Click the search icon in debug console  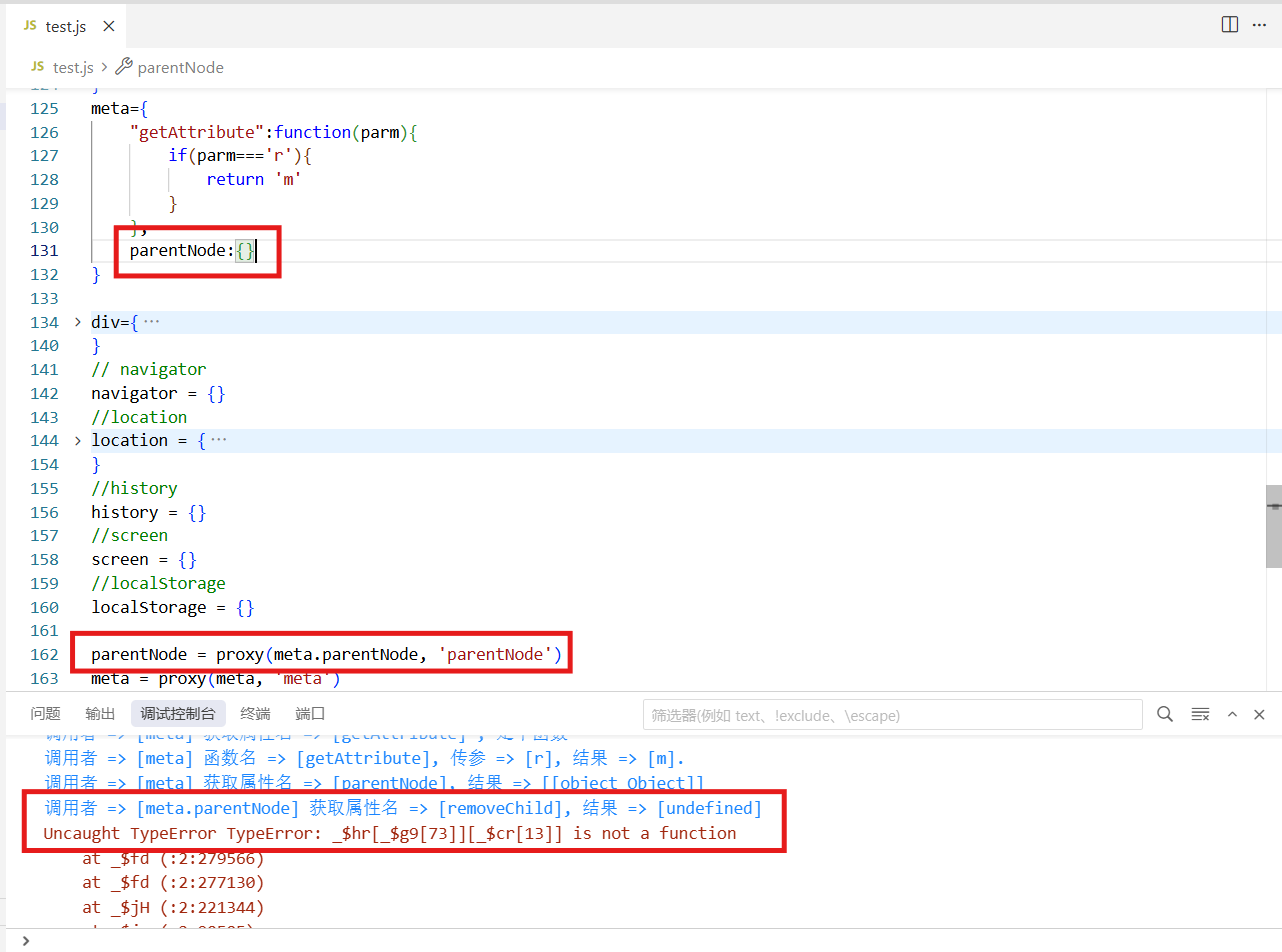1165,714
